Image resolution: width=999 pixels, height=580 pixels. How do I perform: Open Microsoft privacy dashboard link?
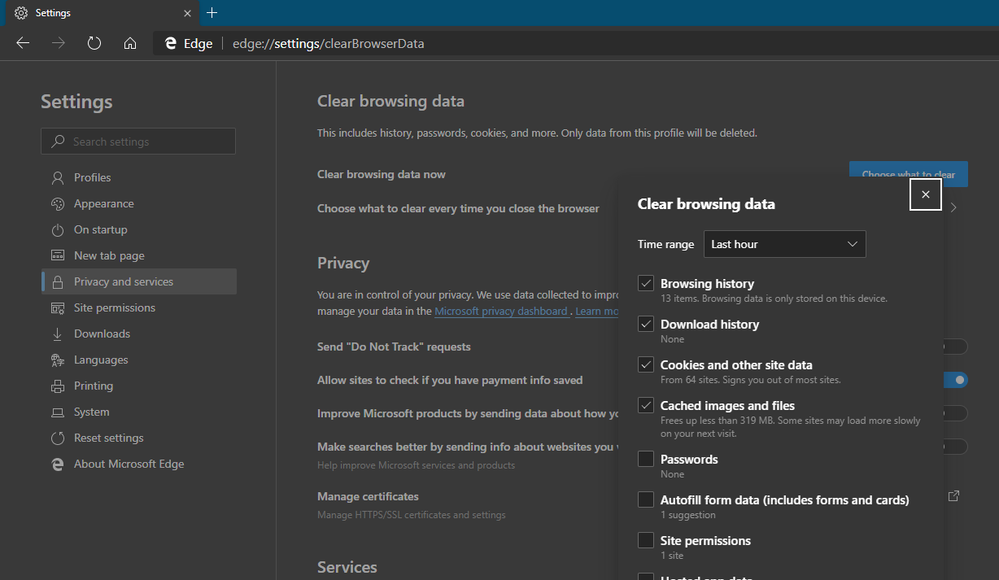[x=501, y=311]
